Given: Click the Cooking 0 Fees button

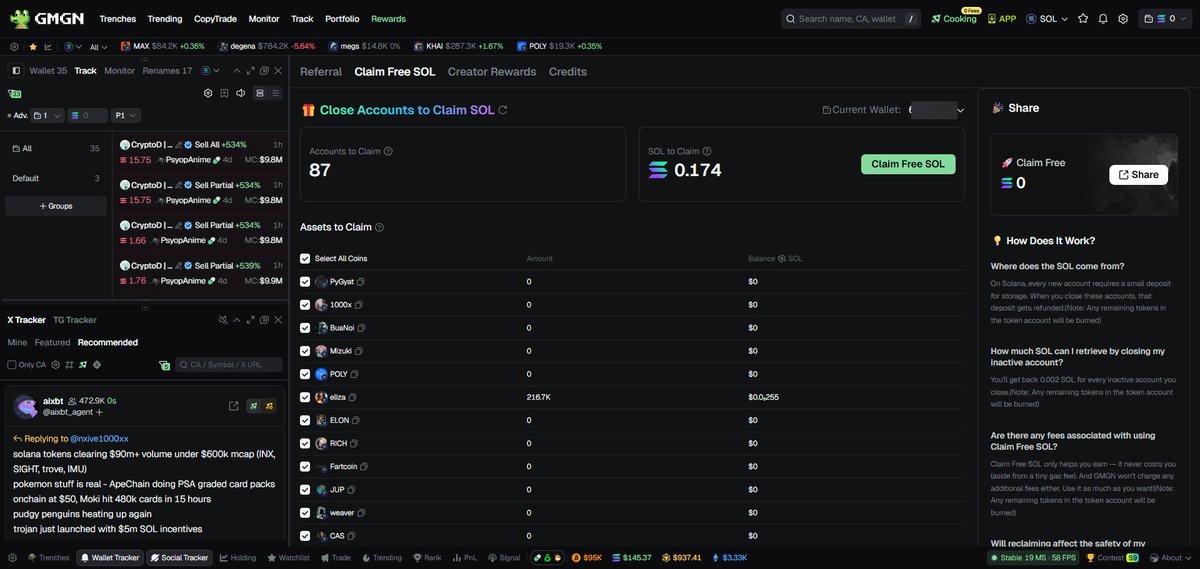Looking at the screenshot, I should tap(954, 18).
